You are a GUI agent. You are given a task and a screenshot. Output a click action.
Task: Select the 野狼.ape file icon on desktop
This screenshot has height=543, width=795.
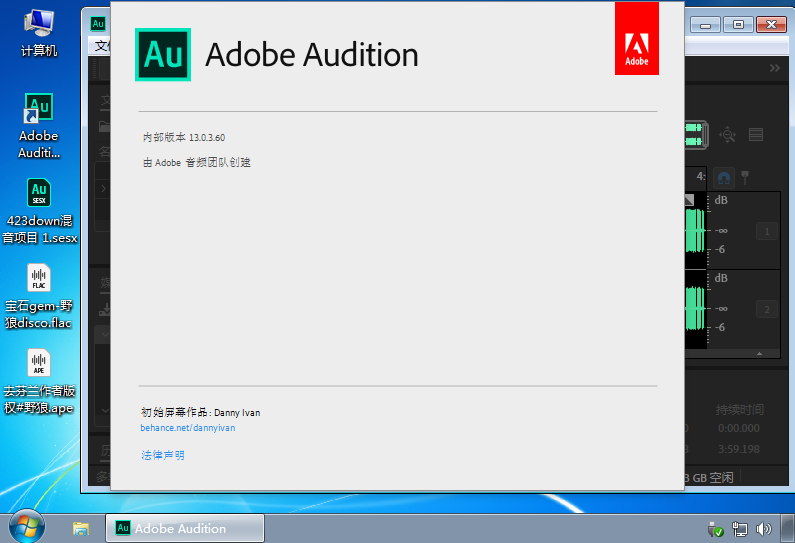39,381
